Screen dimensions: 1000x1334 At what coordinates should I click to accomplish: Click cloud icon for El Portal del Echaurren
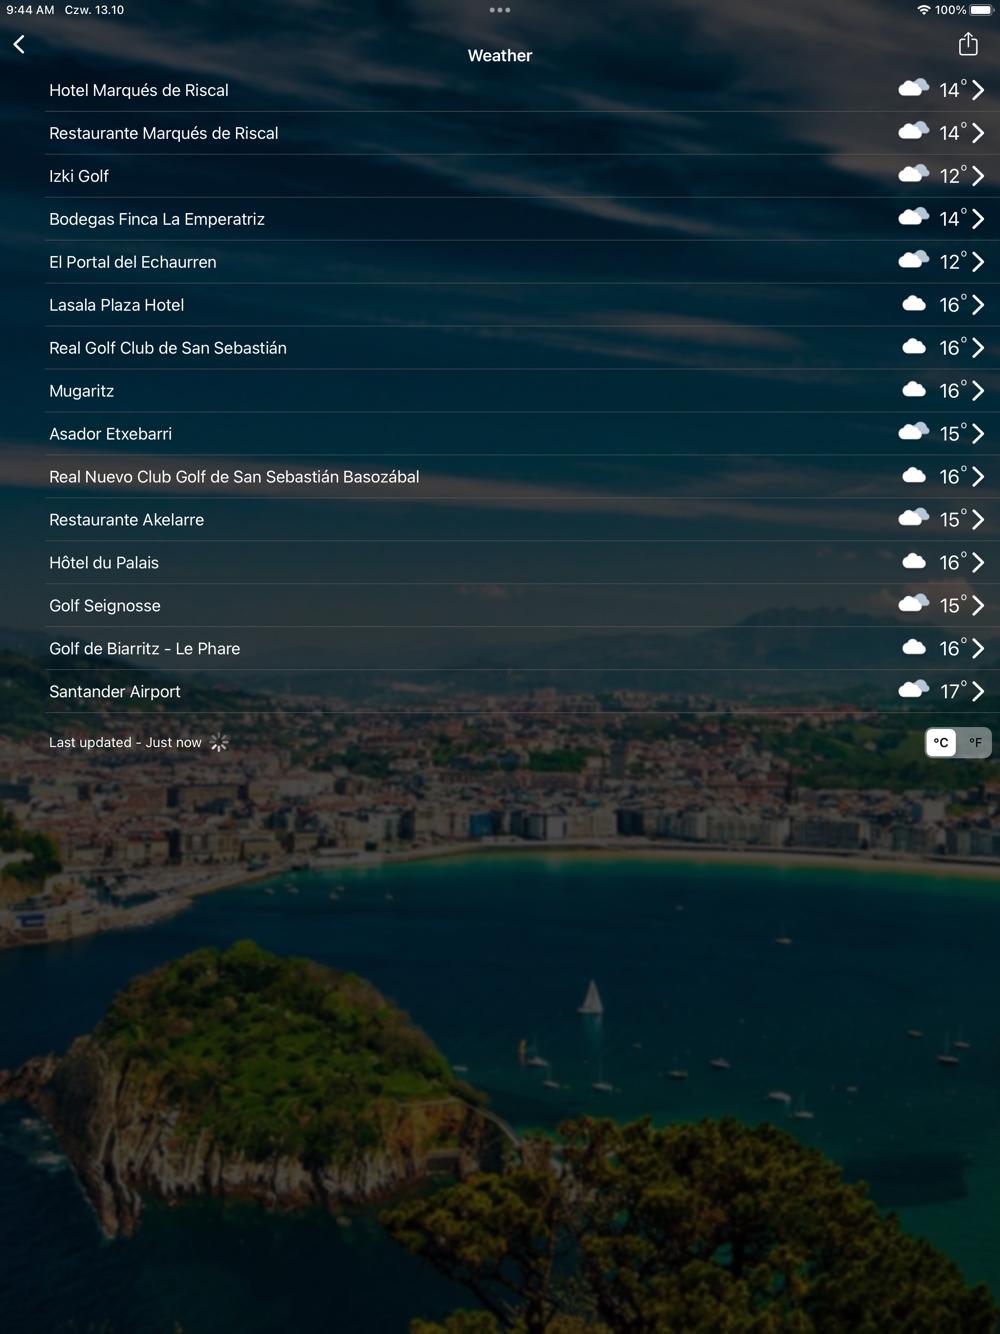pyautogui.click(x=914, y=260)
